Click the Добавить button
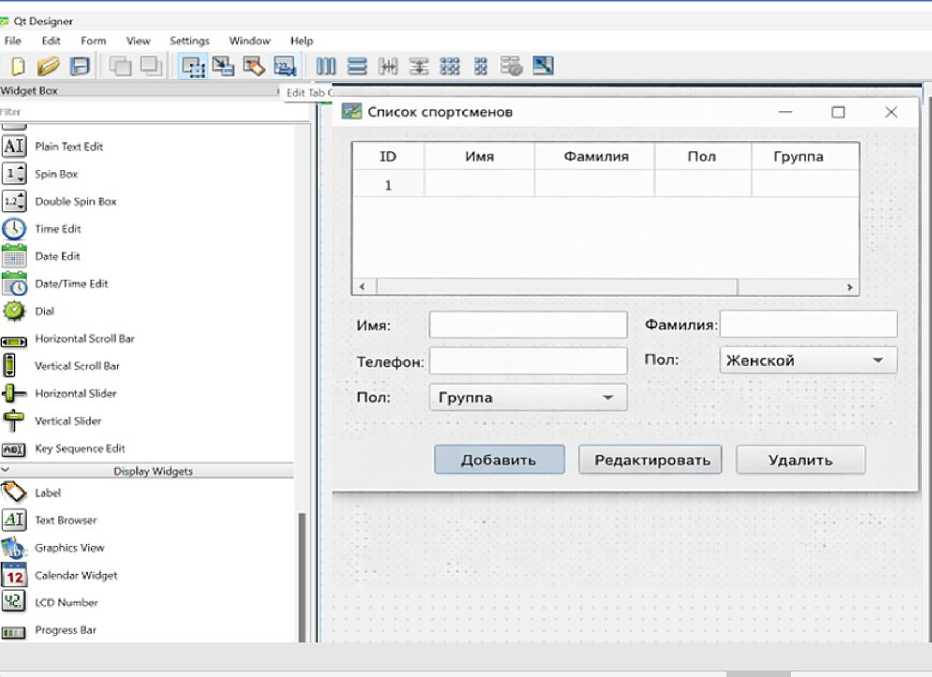Screen dimensions: 932x677 tap(499, 460)
